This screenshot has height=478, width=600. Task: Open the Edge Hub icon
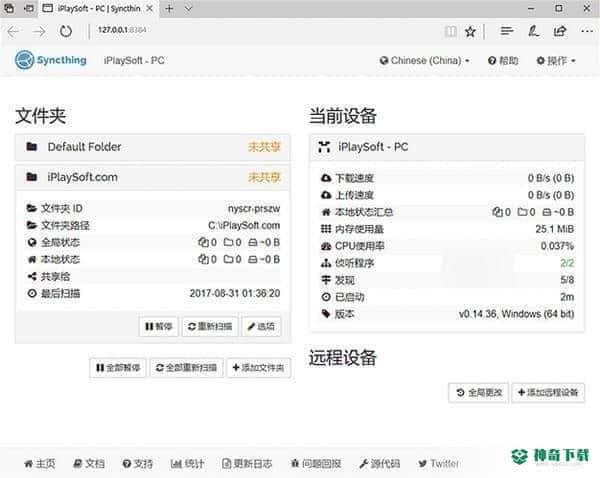coord(507,31)
